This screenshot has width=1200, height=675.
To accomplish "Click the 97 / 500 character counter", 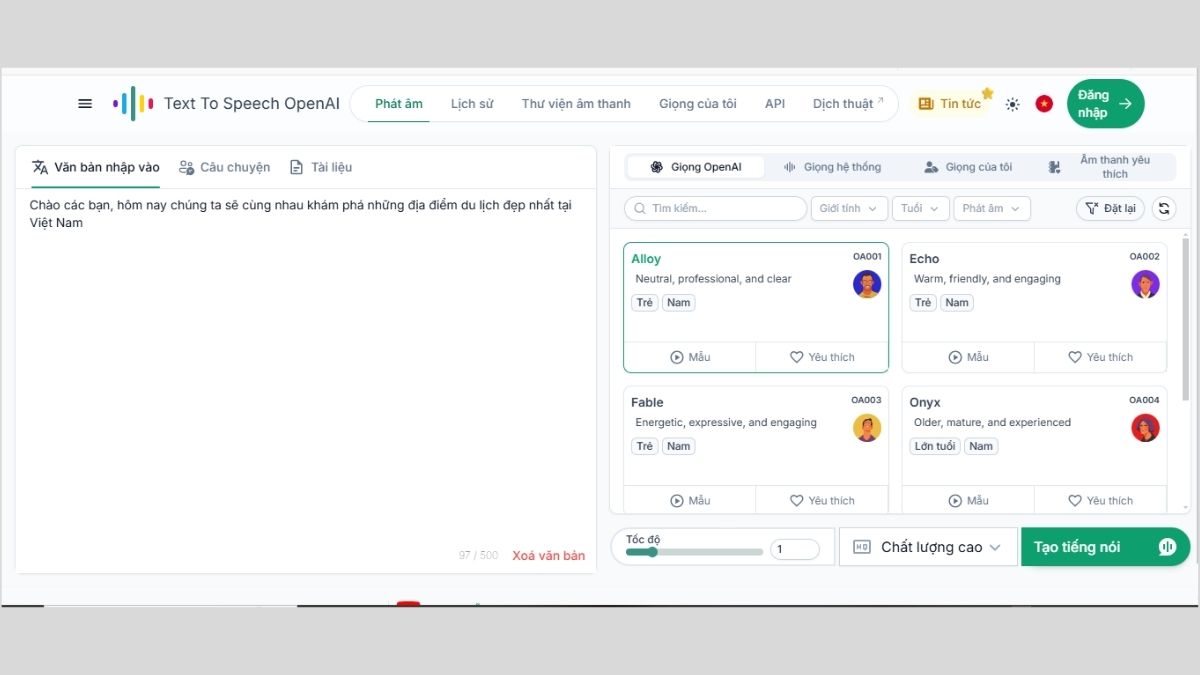I will 478,555.
